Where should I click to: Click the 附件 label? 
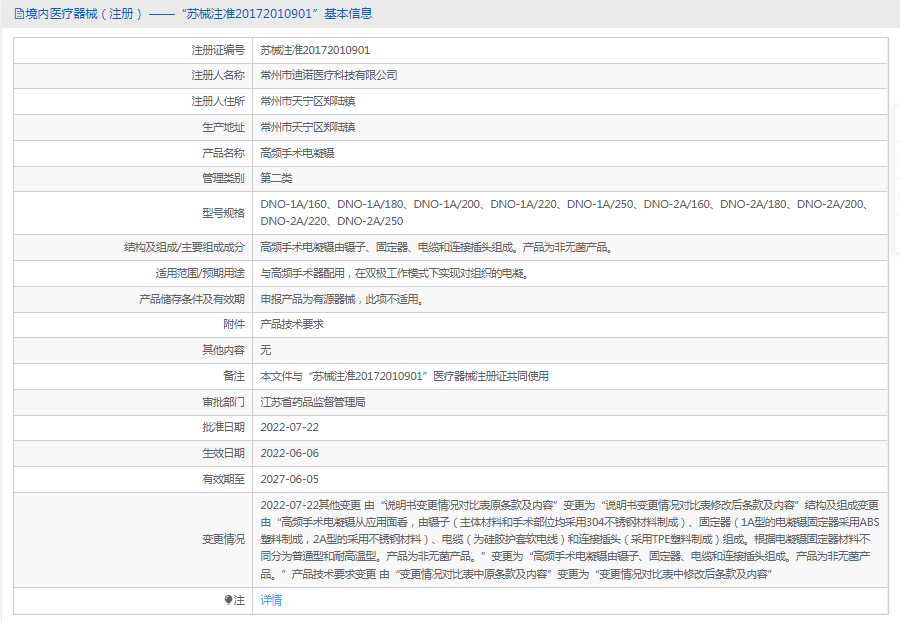[234, 324]
